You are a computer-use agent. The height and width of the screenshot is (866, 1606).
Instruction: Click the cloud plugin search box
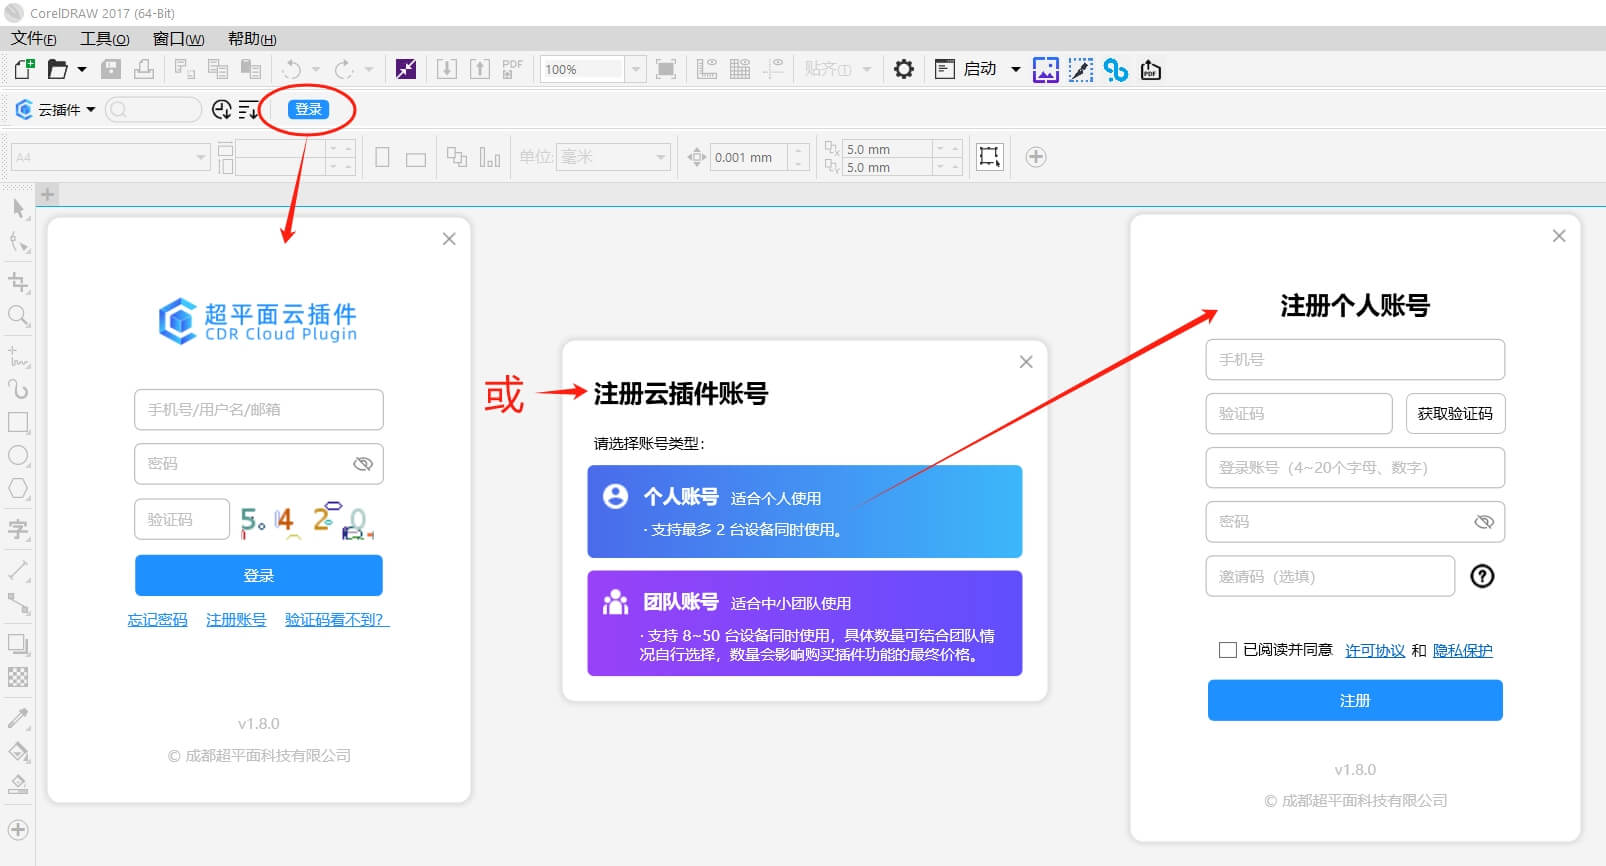[x=153, y=109]
